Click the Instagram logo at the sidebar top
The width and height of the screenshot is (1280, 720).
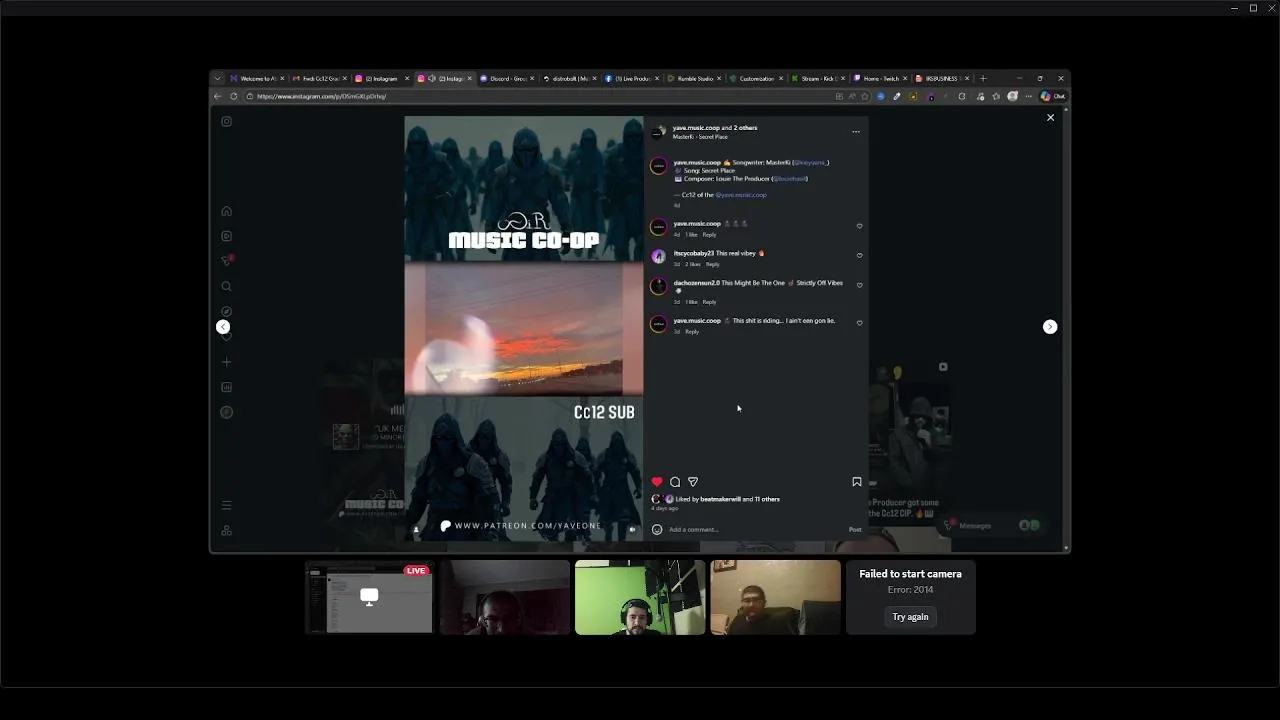227,121
